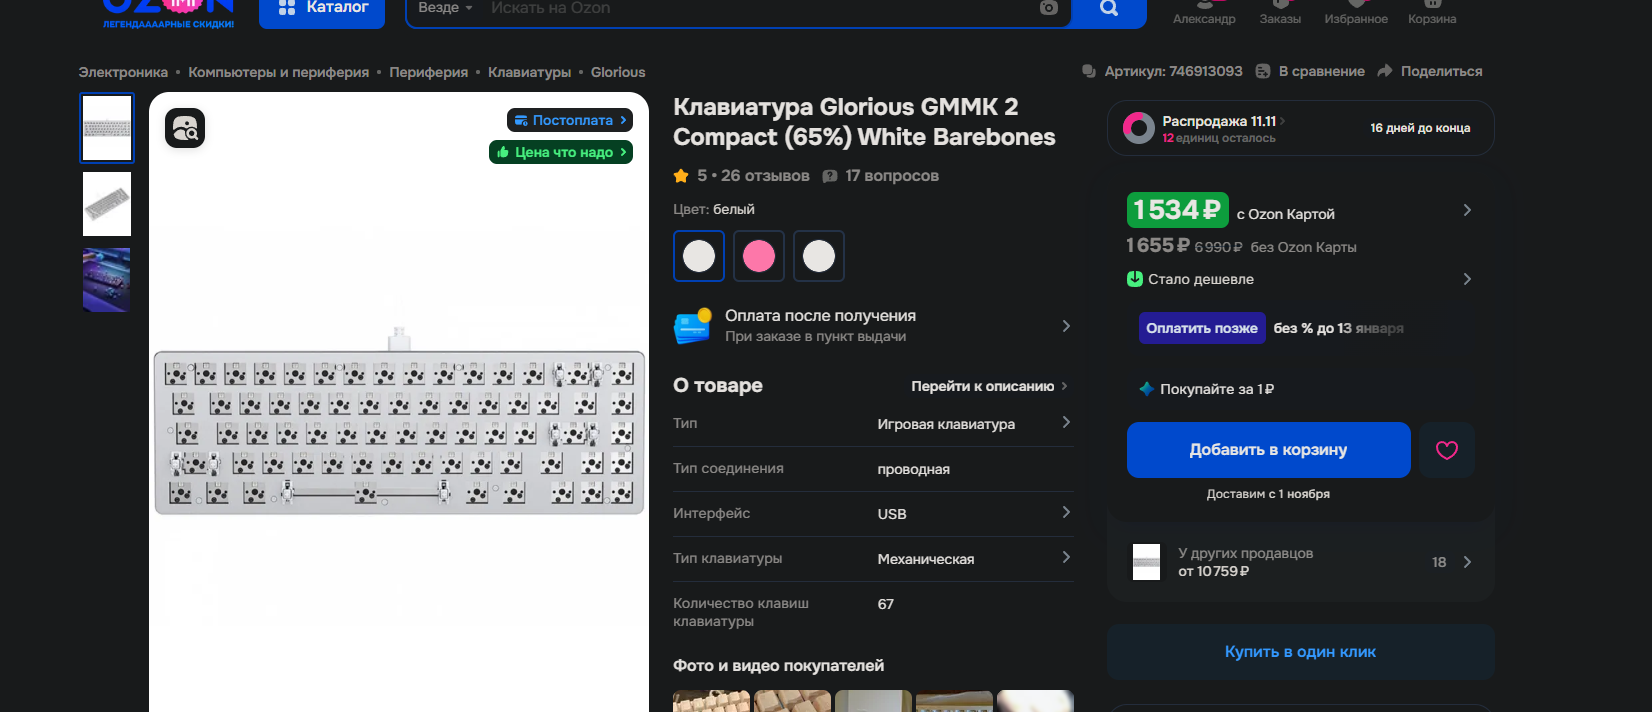Click the Оплатить позже button

point(1202,328)
